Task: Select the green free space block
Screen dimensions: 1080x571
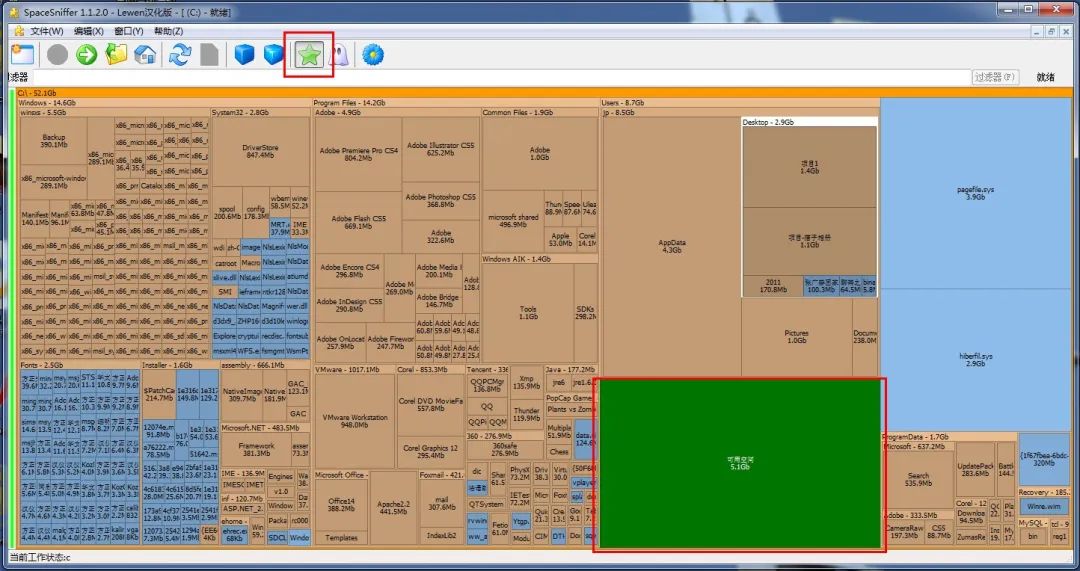Action: [x=738, y=463]
